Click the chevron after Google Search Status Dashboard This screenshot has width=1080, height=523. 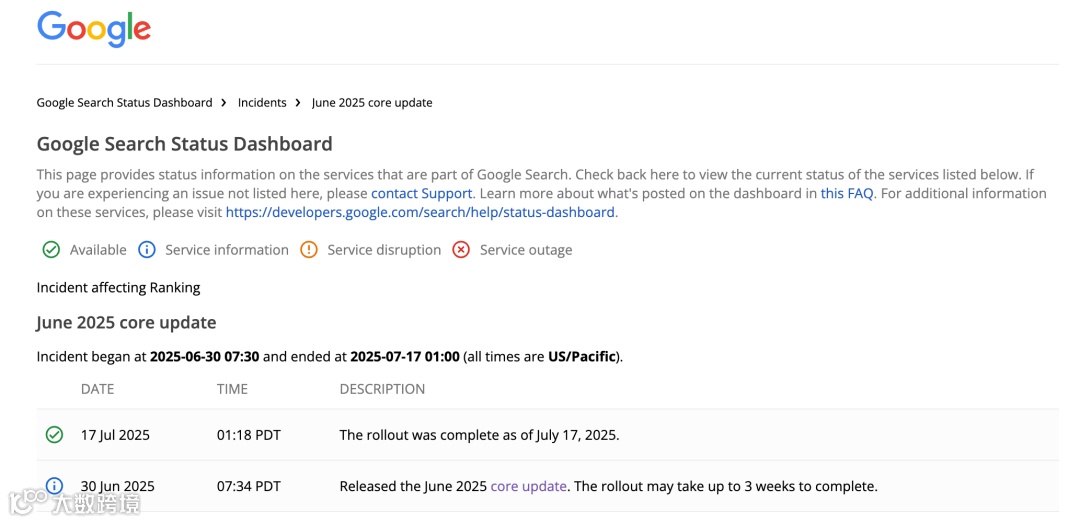click(225, 103)
